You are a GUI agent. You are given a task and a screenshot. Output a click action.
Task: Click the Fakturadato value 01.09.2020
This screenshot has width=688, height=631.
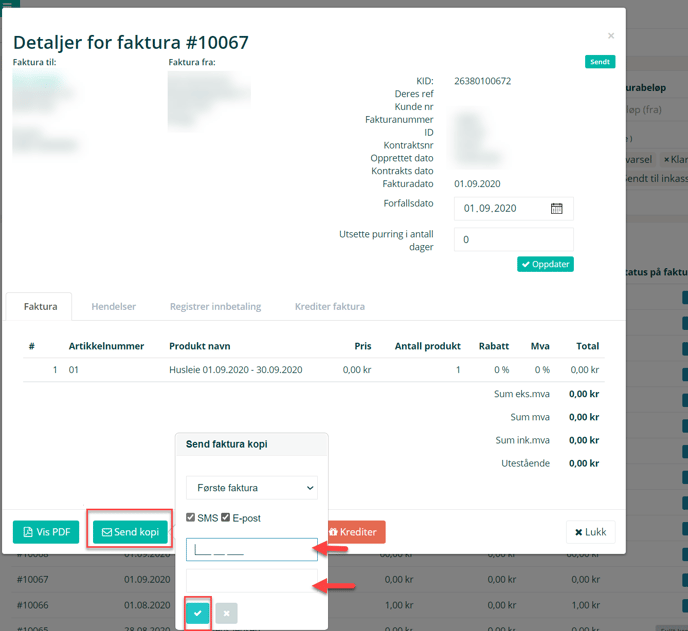(x=477, y=184)
